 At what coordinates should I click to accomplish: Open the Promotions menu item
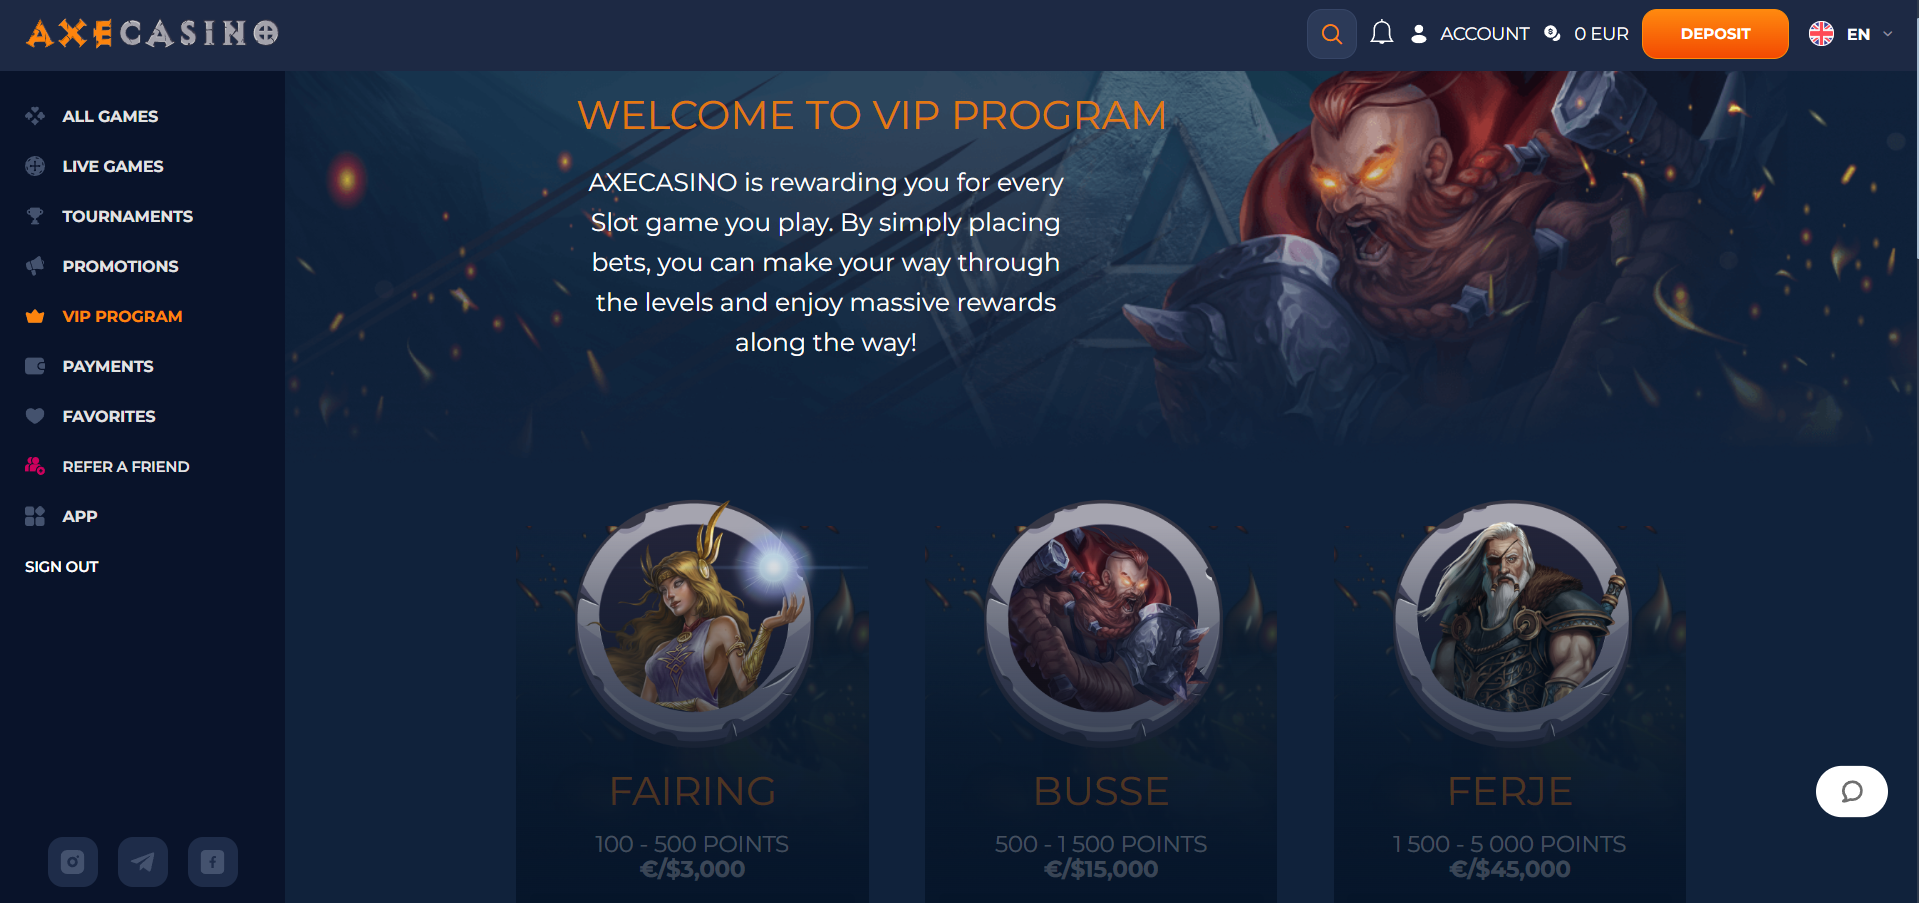pyautogui.click(x=120, y=266)
